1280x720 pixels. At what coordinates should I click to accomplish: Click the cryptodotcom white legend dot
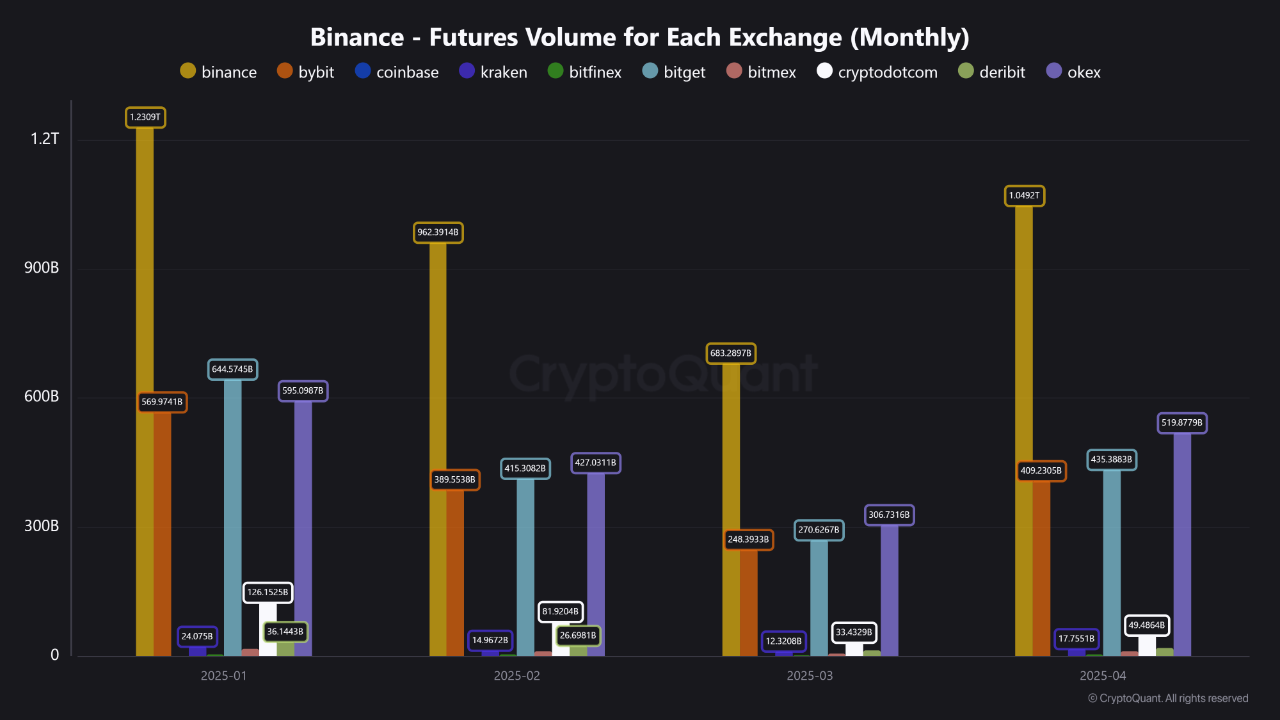click(825, 71)
